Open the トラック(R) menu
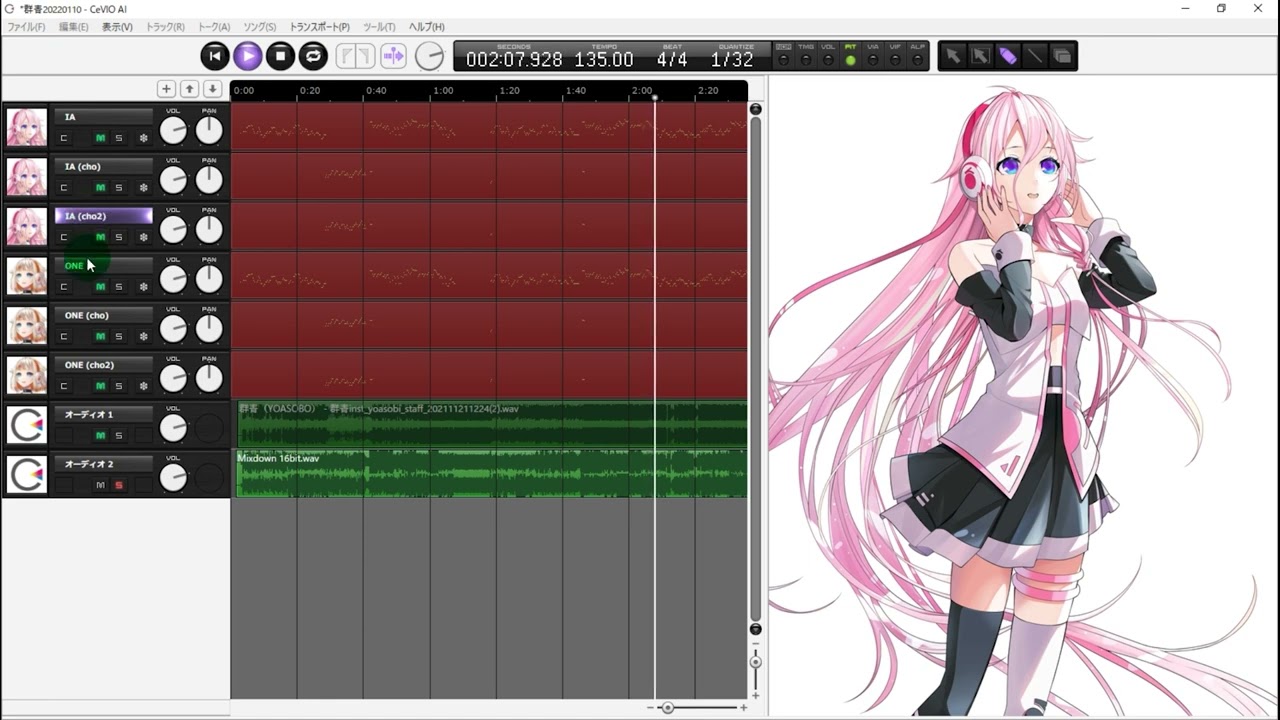The image size is (1280, 720). click(x=165, y=27)
